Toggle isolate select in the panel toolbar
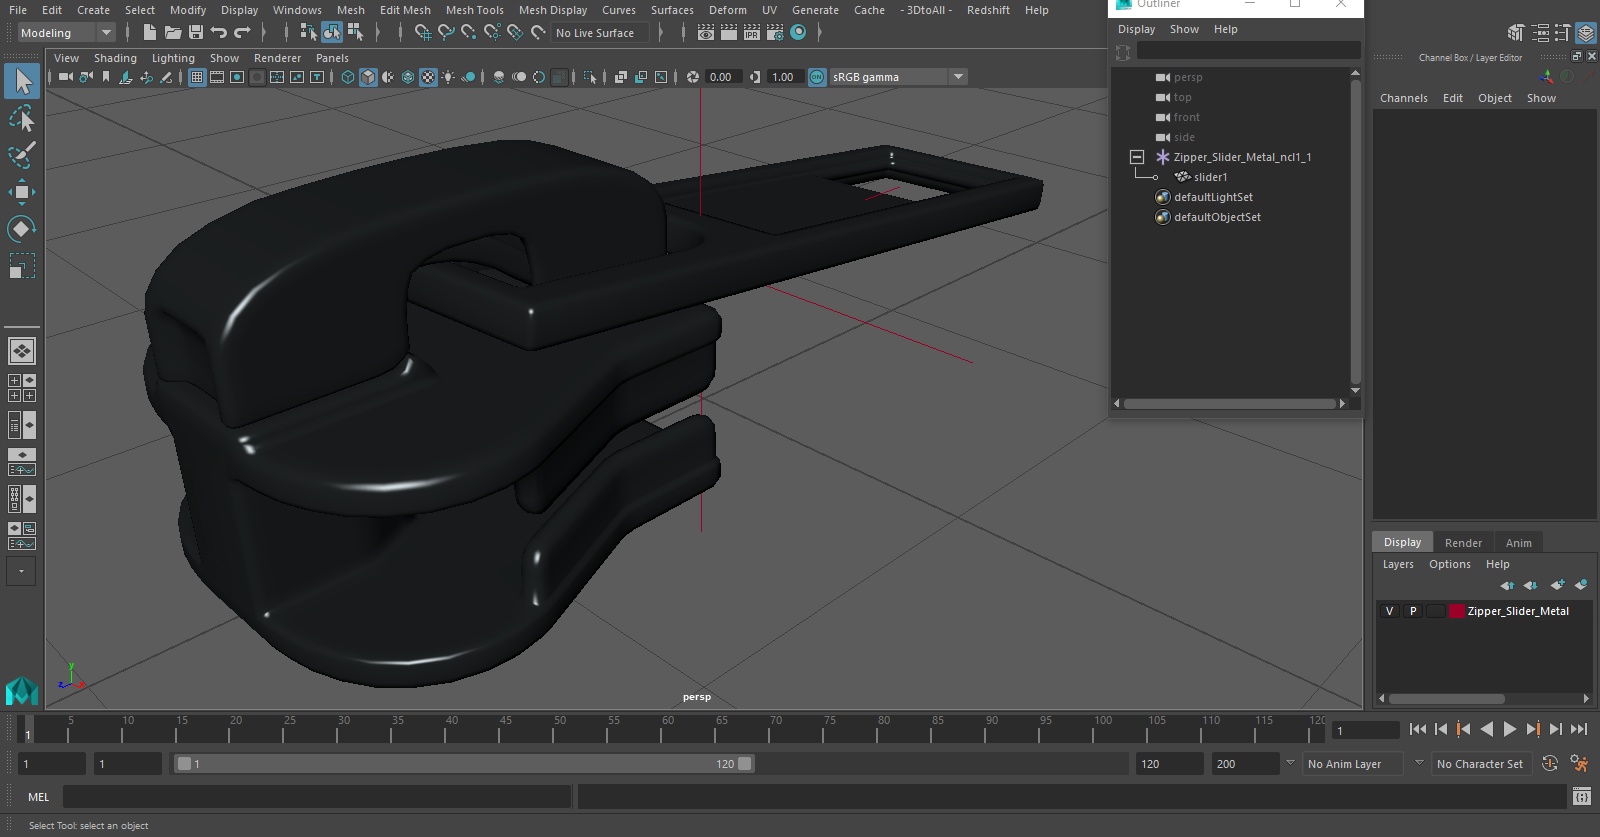1600x837 pixels. point(590,77)
